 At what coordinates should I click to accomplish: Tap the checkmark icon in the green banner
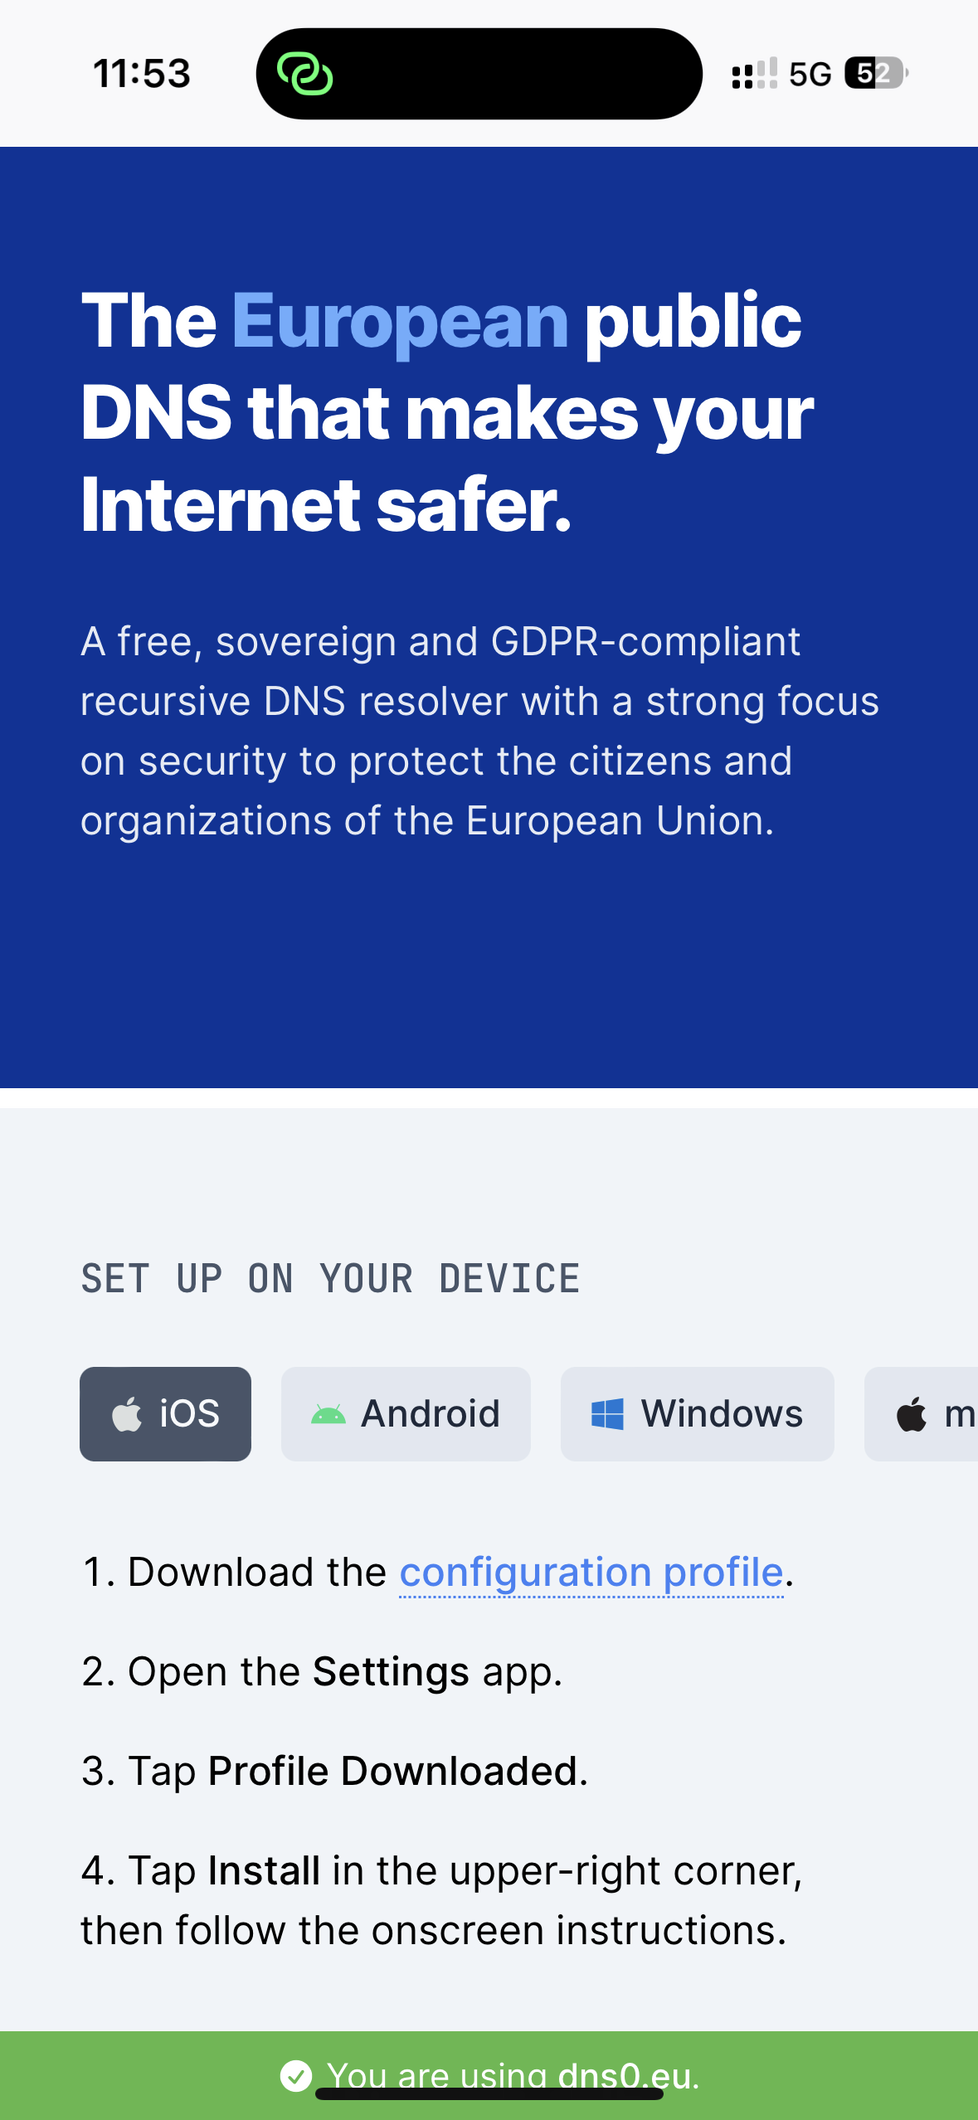(296, 2076)
